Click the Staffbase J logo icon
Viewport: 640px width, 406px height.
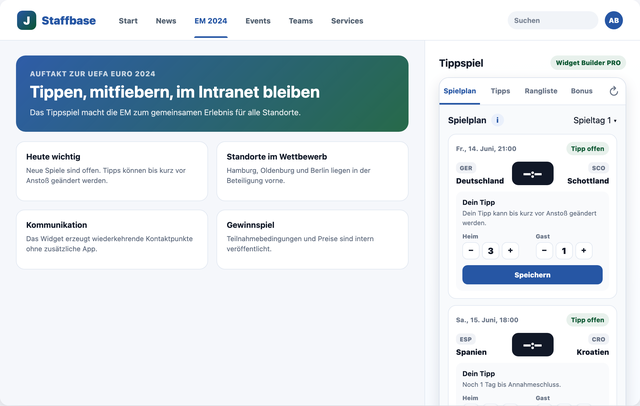[x=27, y=20]
